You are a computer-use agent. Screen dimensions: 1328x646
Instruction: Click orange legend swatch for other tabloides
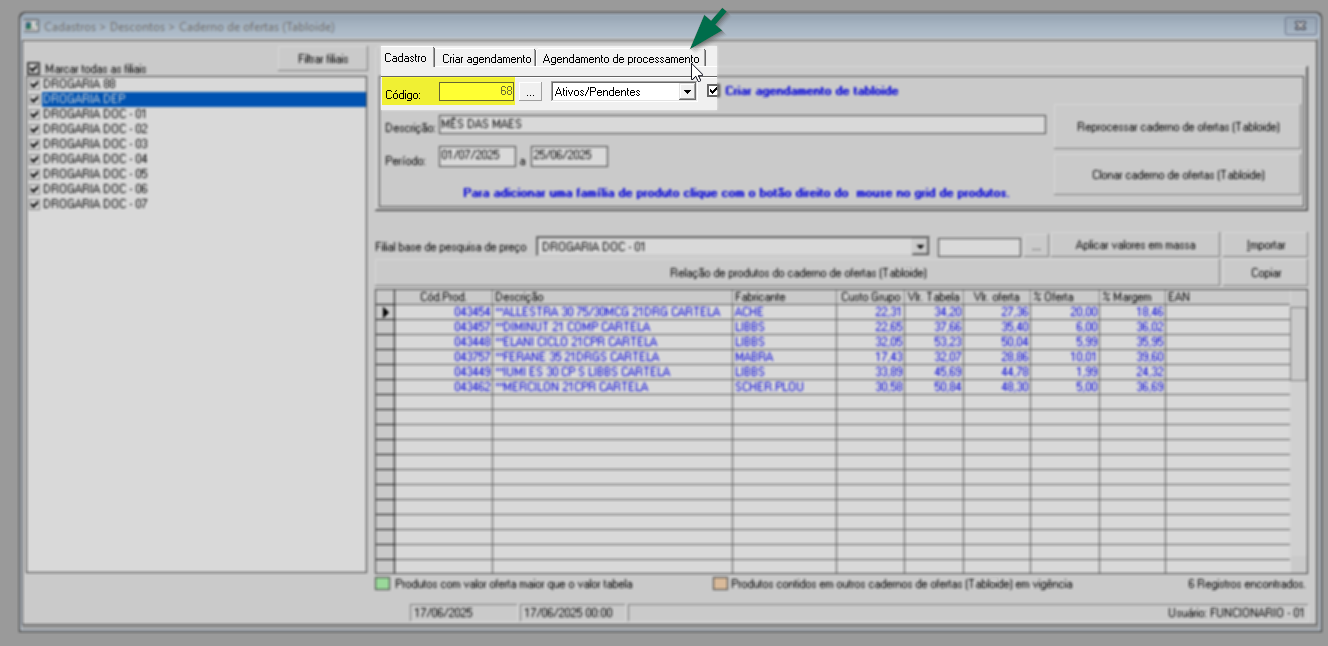tap(720, 583)
